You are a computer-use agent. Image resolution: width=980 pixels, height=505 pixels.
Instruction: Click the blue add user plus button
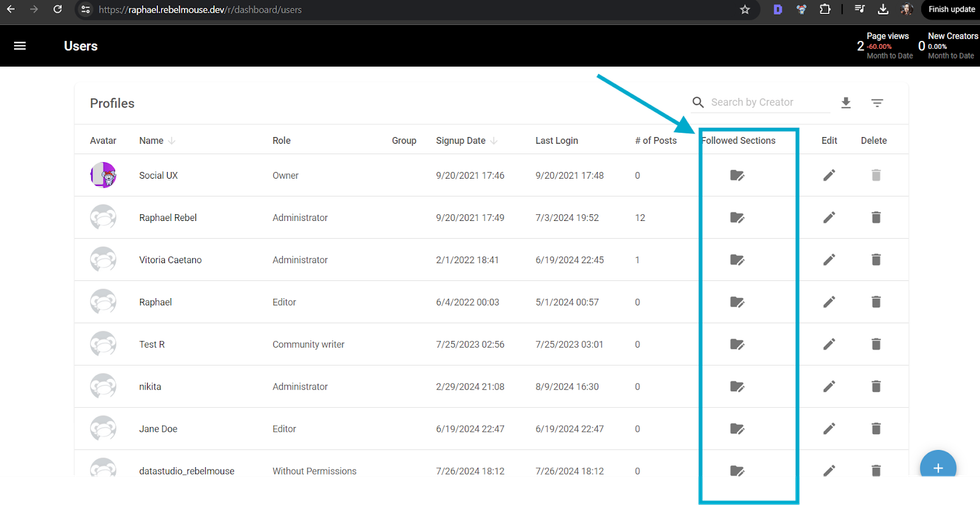tap(937, 467)
